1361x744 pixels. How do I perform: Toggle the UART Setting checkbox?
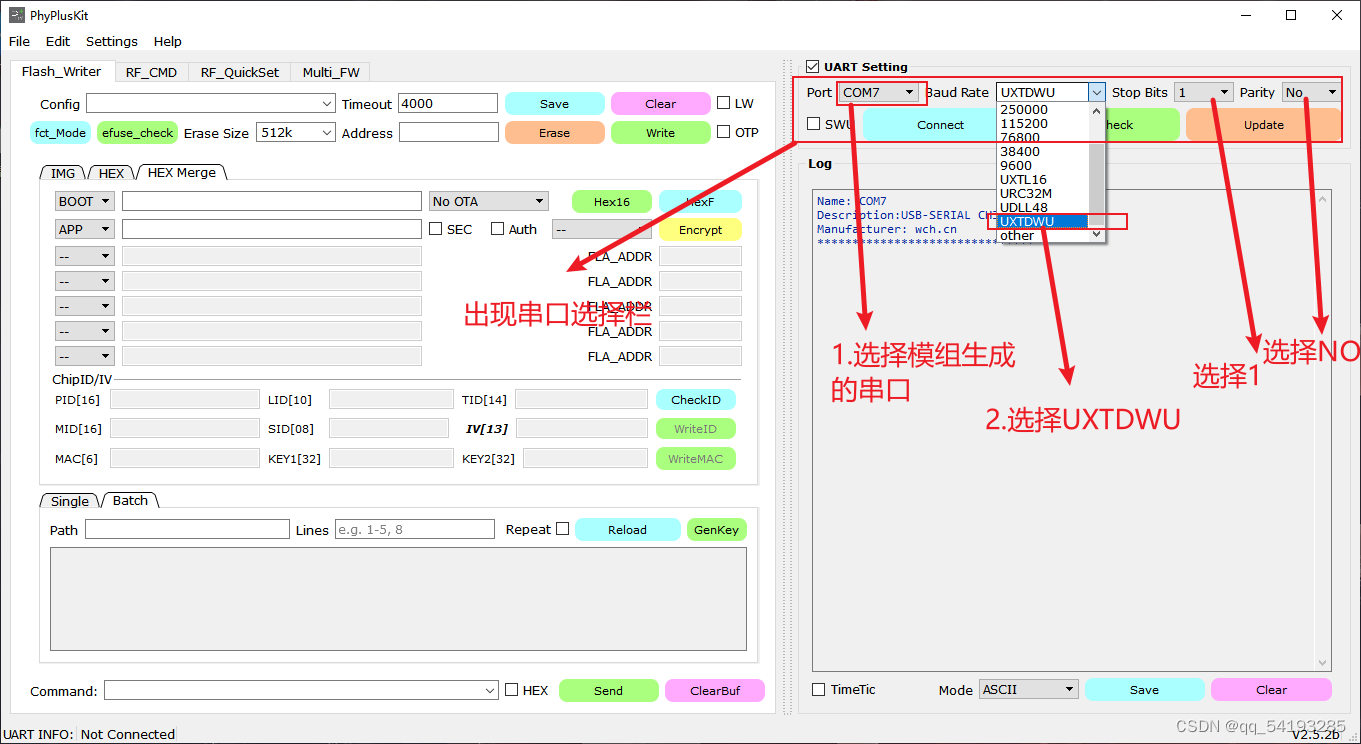coord(813,67)
